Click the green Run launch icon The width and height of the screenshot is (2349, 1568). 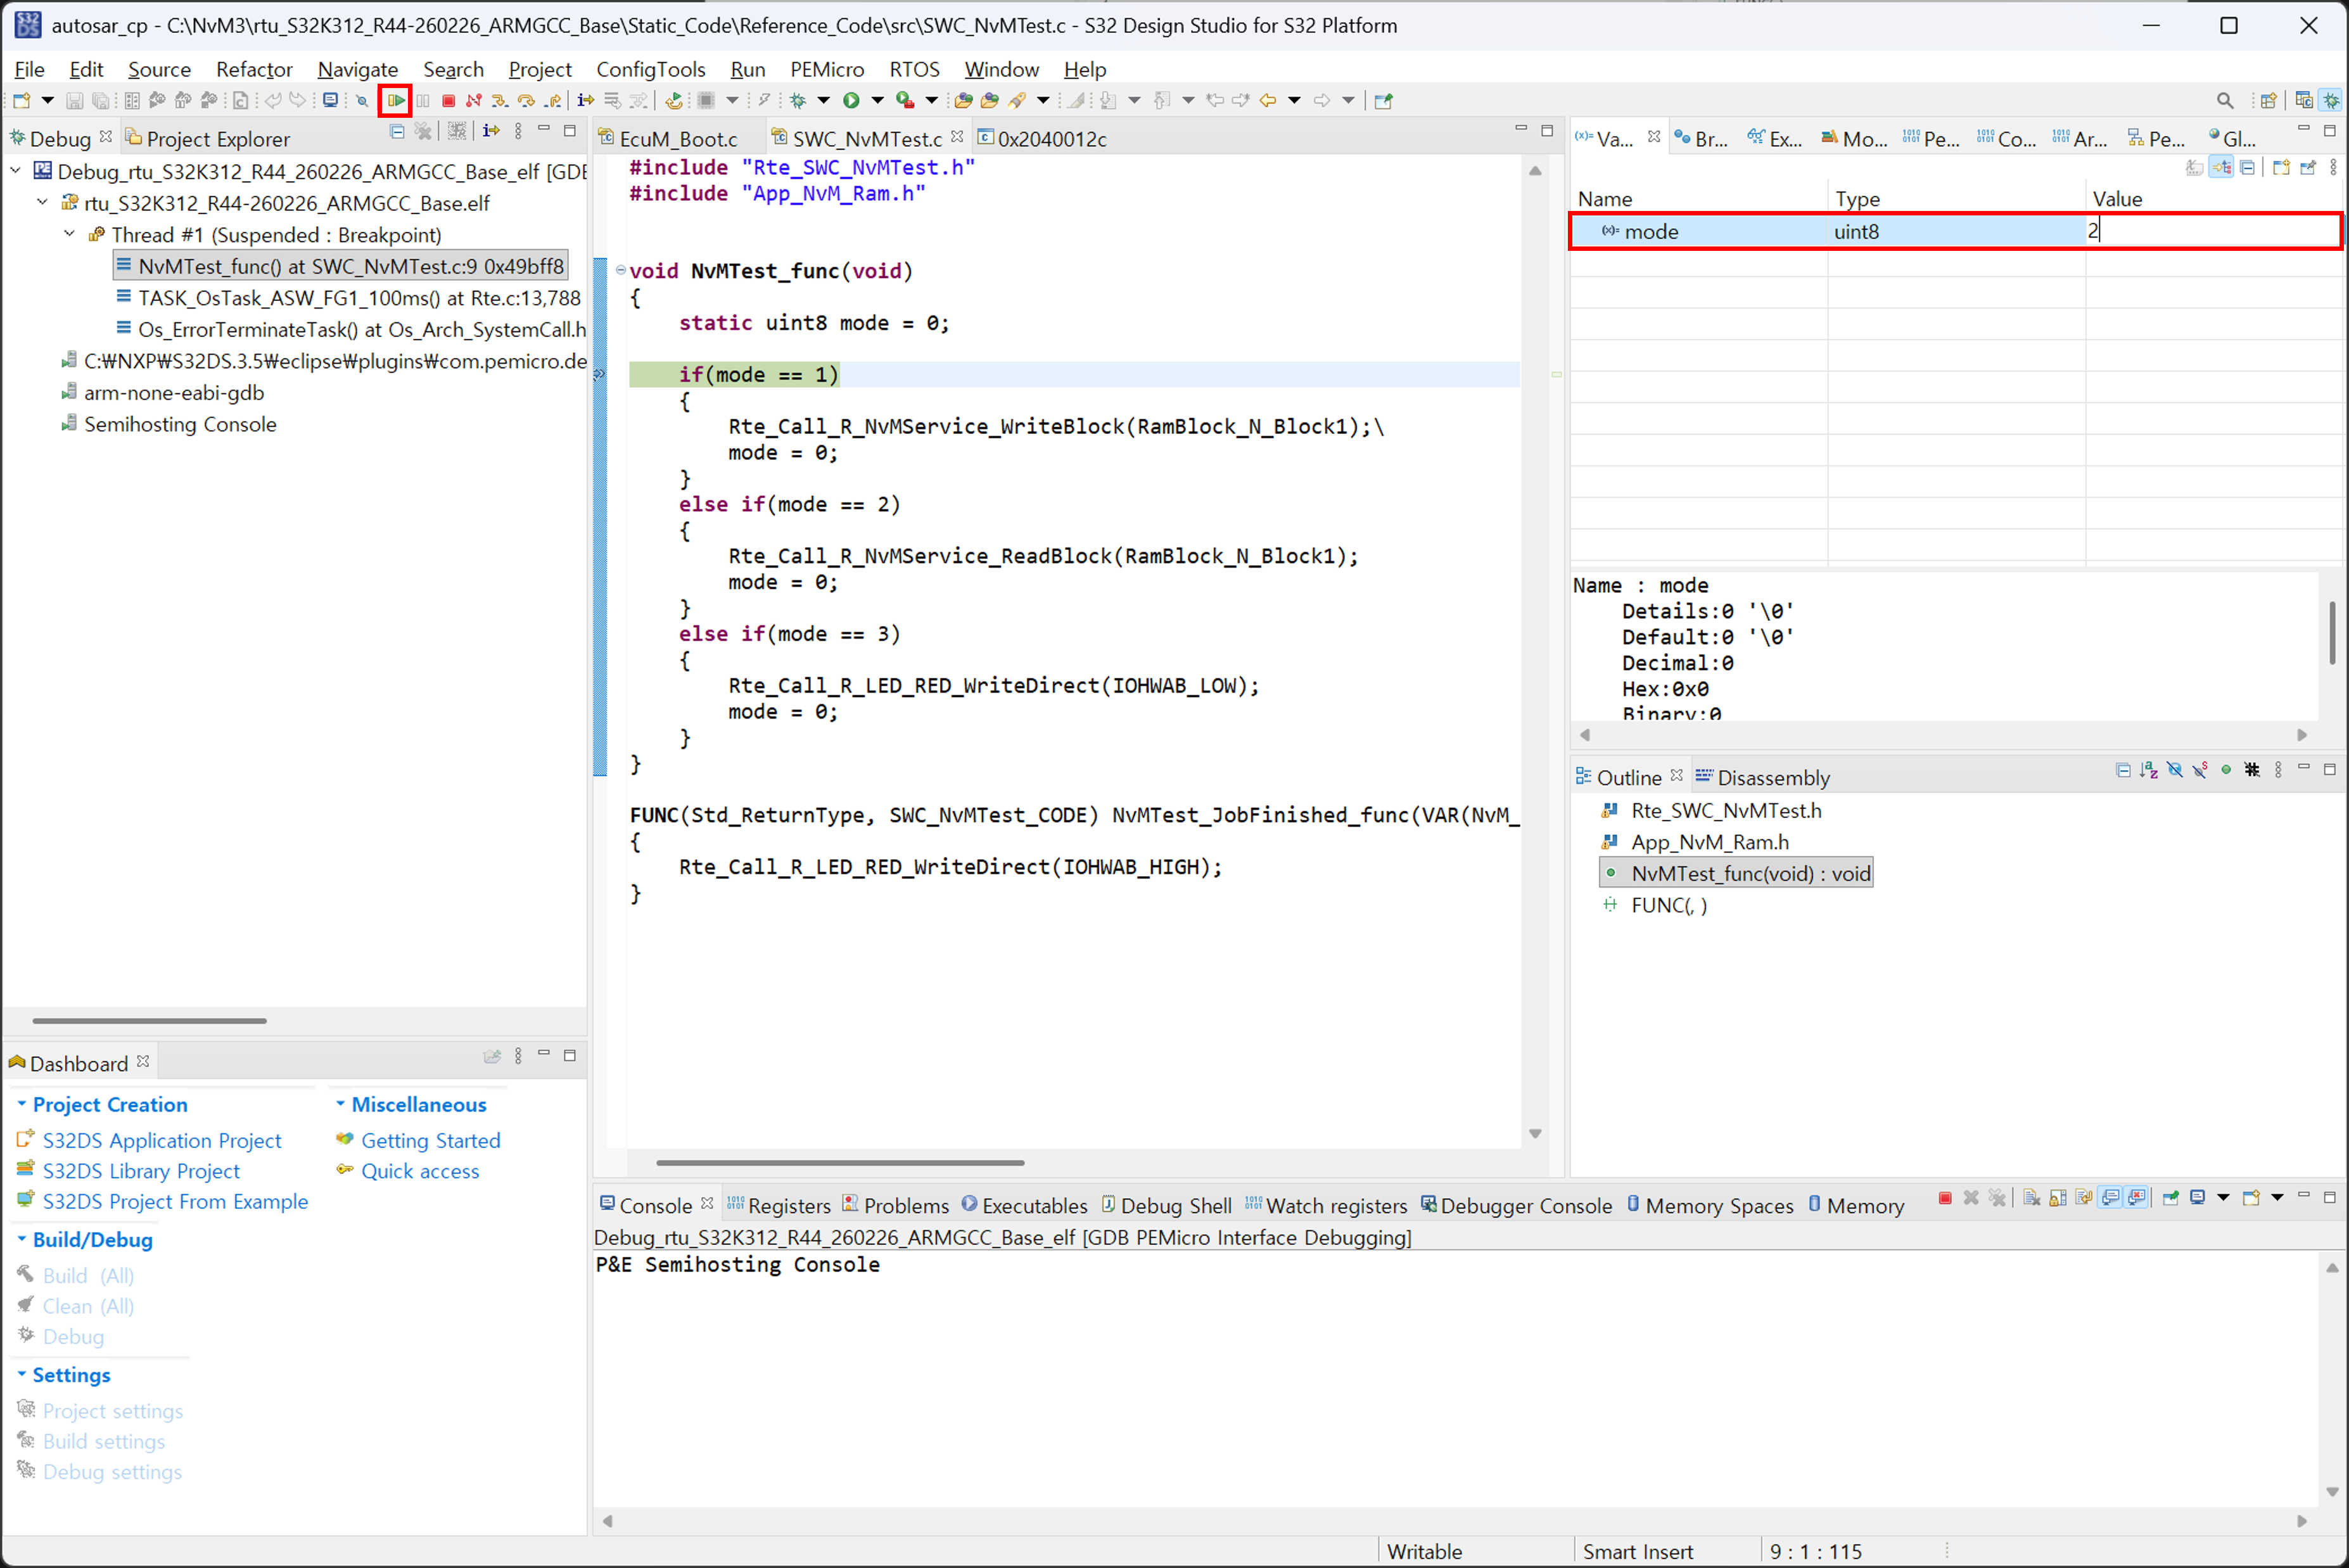851,100
